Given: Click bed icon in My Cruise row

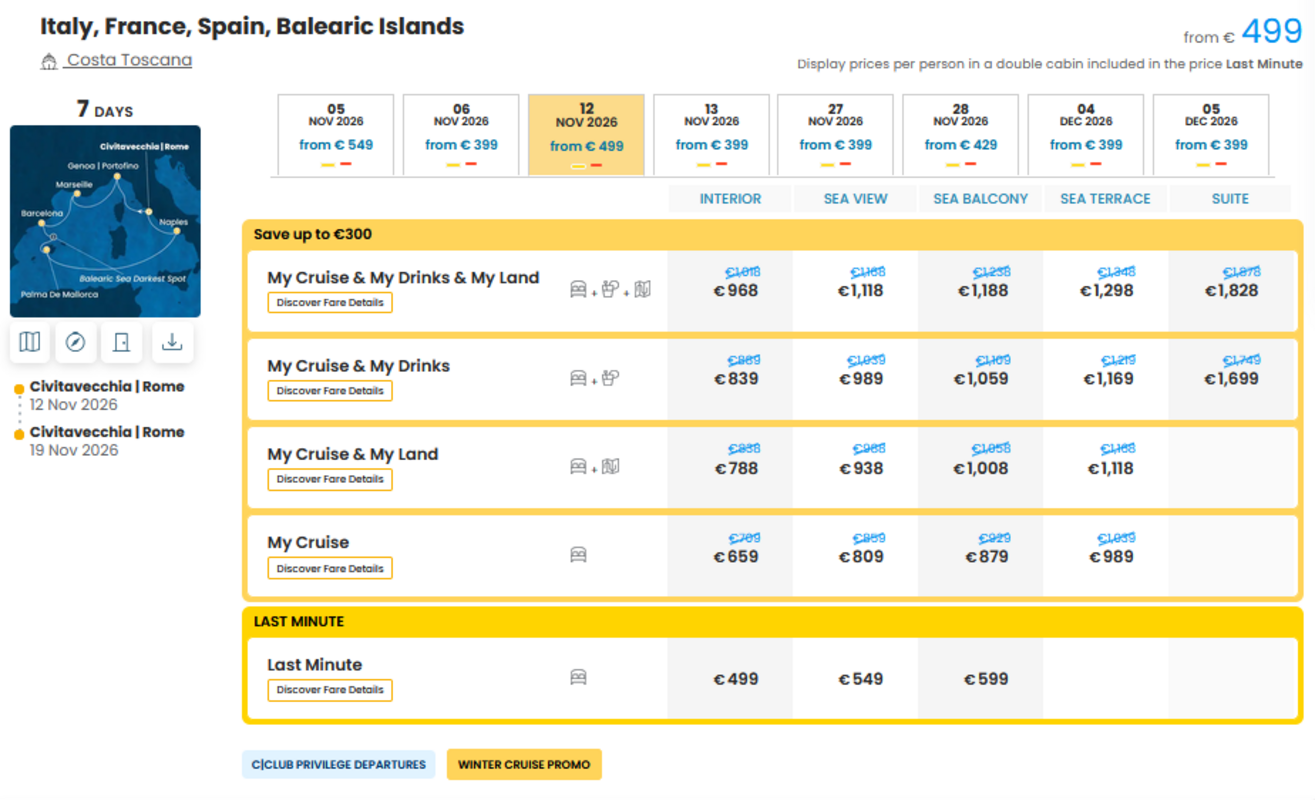Looking at the screenshot, I should click(x=578, y=555).
